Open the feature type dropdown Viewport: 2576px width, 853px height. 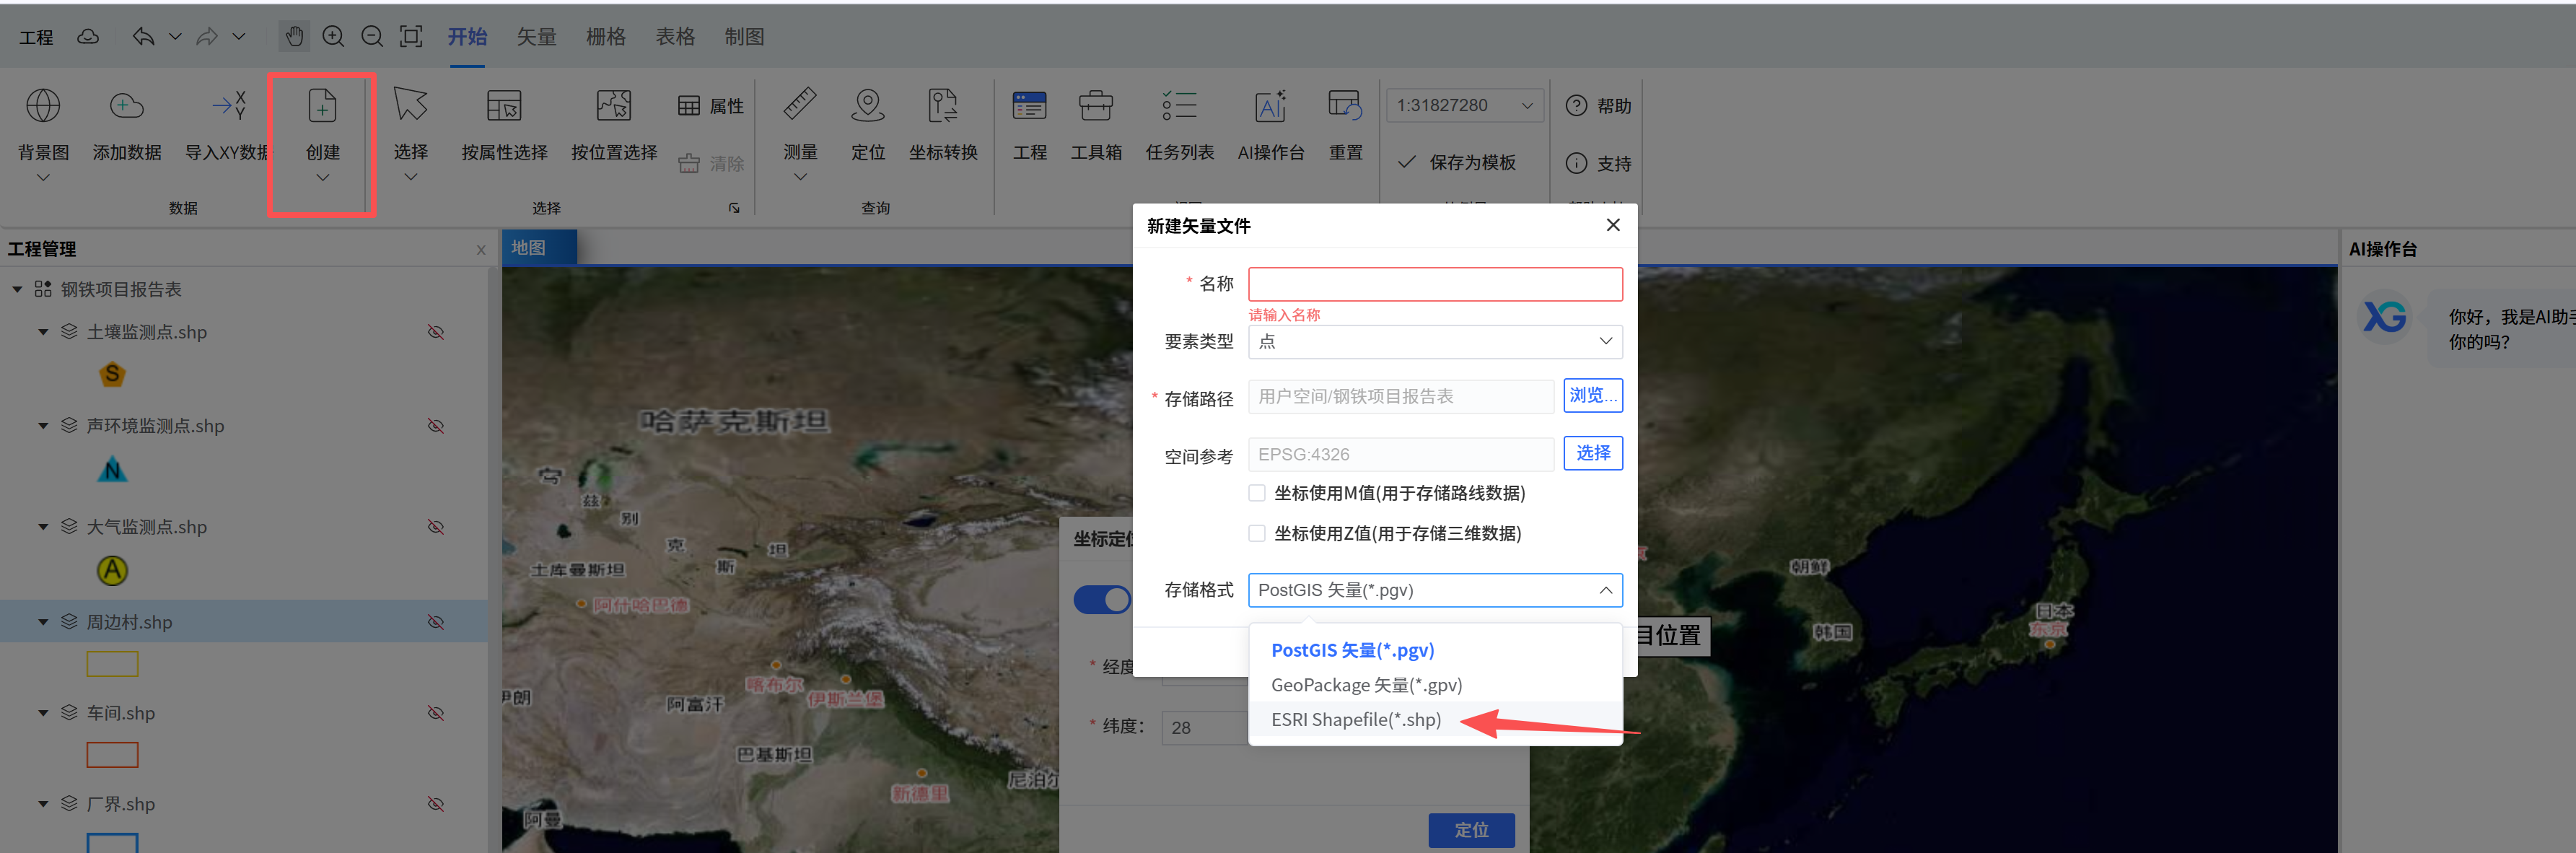[1434, 341]
